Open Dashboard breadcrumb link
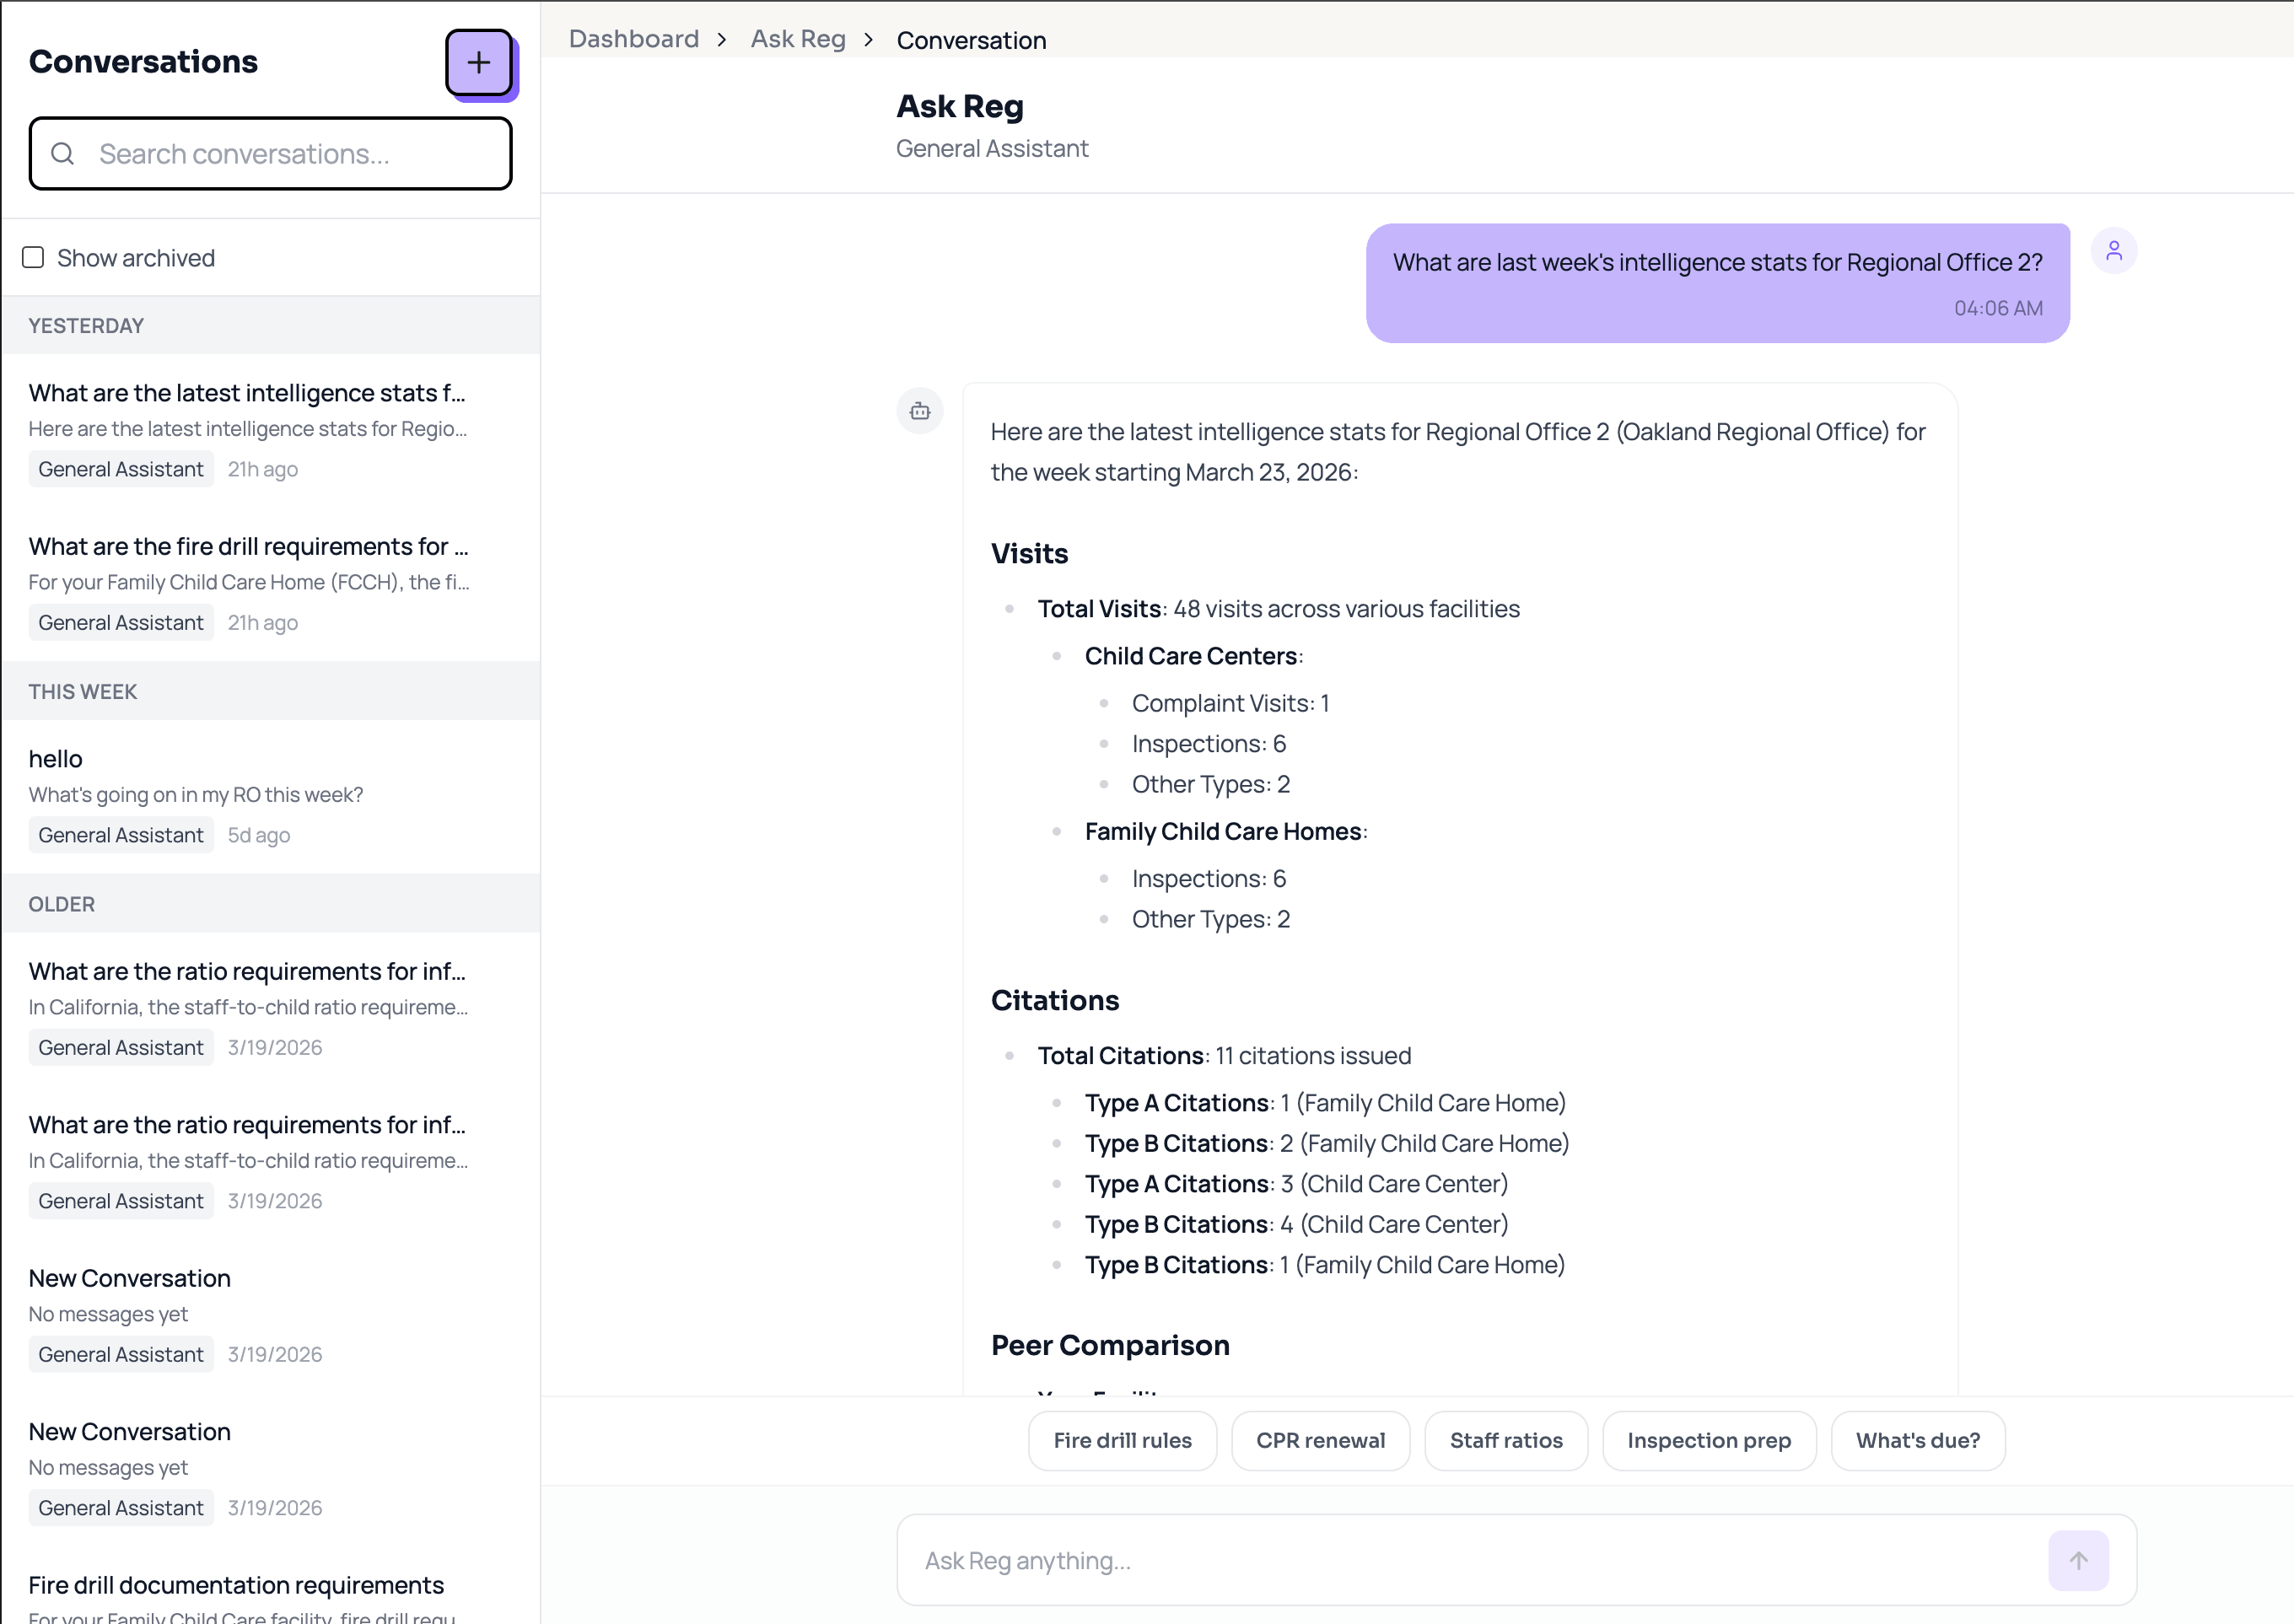This screenshot has width=2294, height=1624. click(634, 40)
